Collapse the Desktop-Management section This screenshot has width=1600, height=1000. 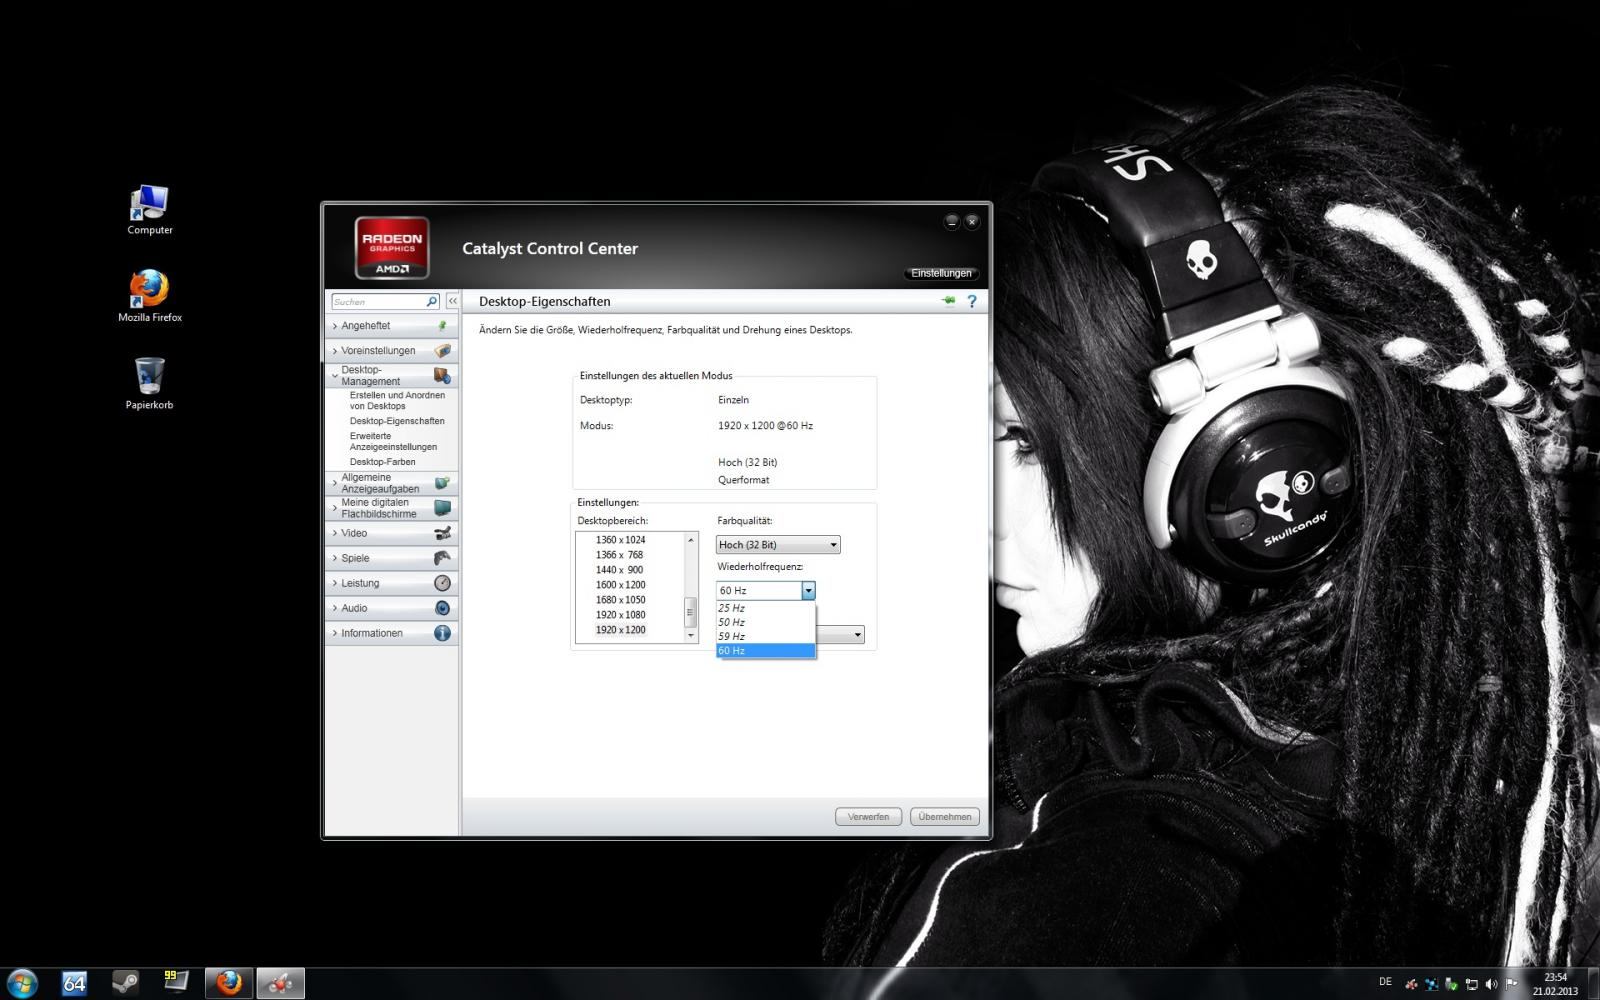click(335, 375)
